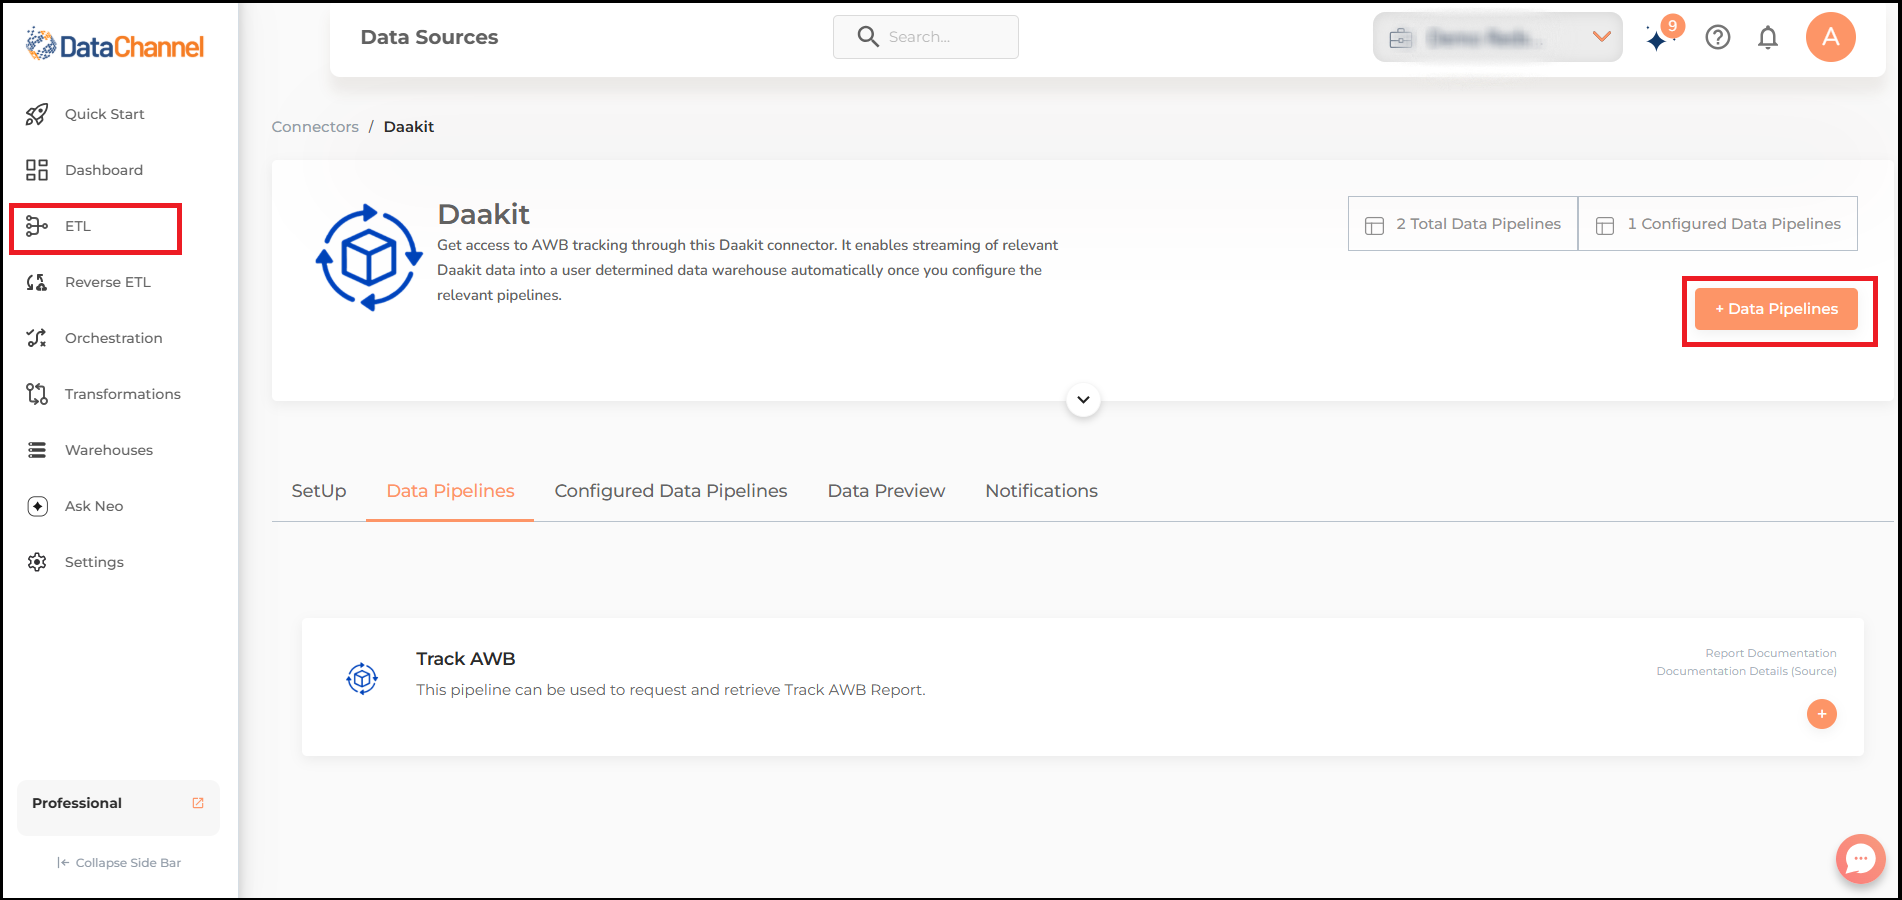Open Documentation Details (Source) link
The width and height of the screenshot is (1902, 900).
pyautogui.click(x=1746, y=671)
